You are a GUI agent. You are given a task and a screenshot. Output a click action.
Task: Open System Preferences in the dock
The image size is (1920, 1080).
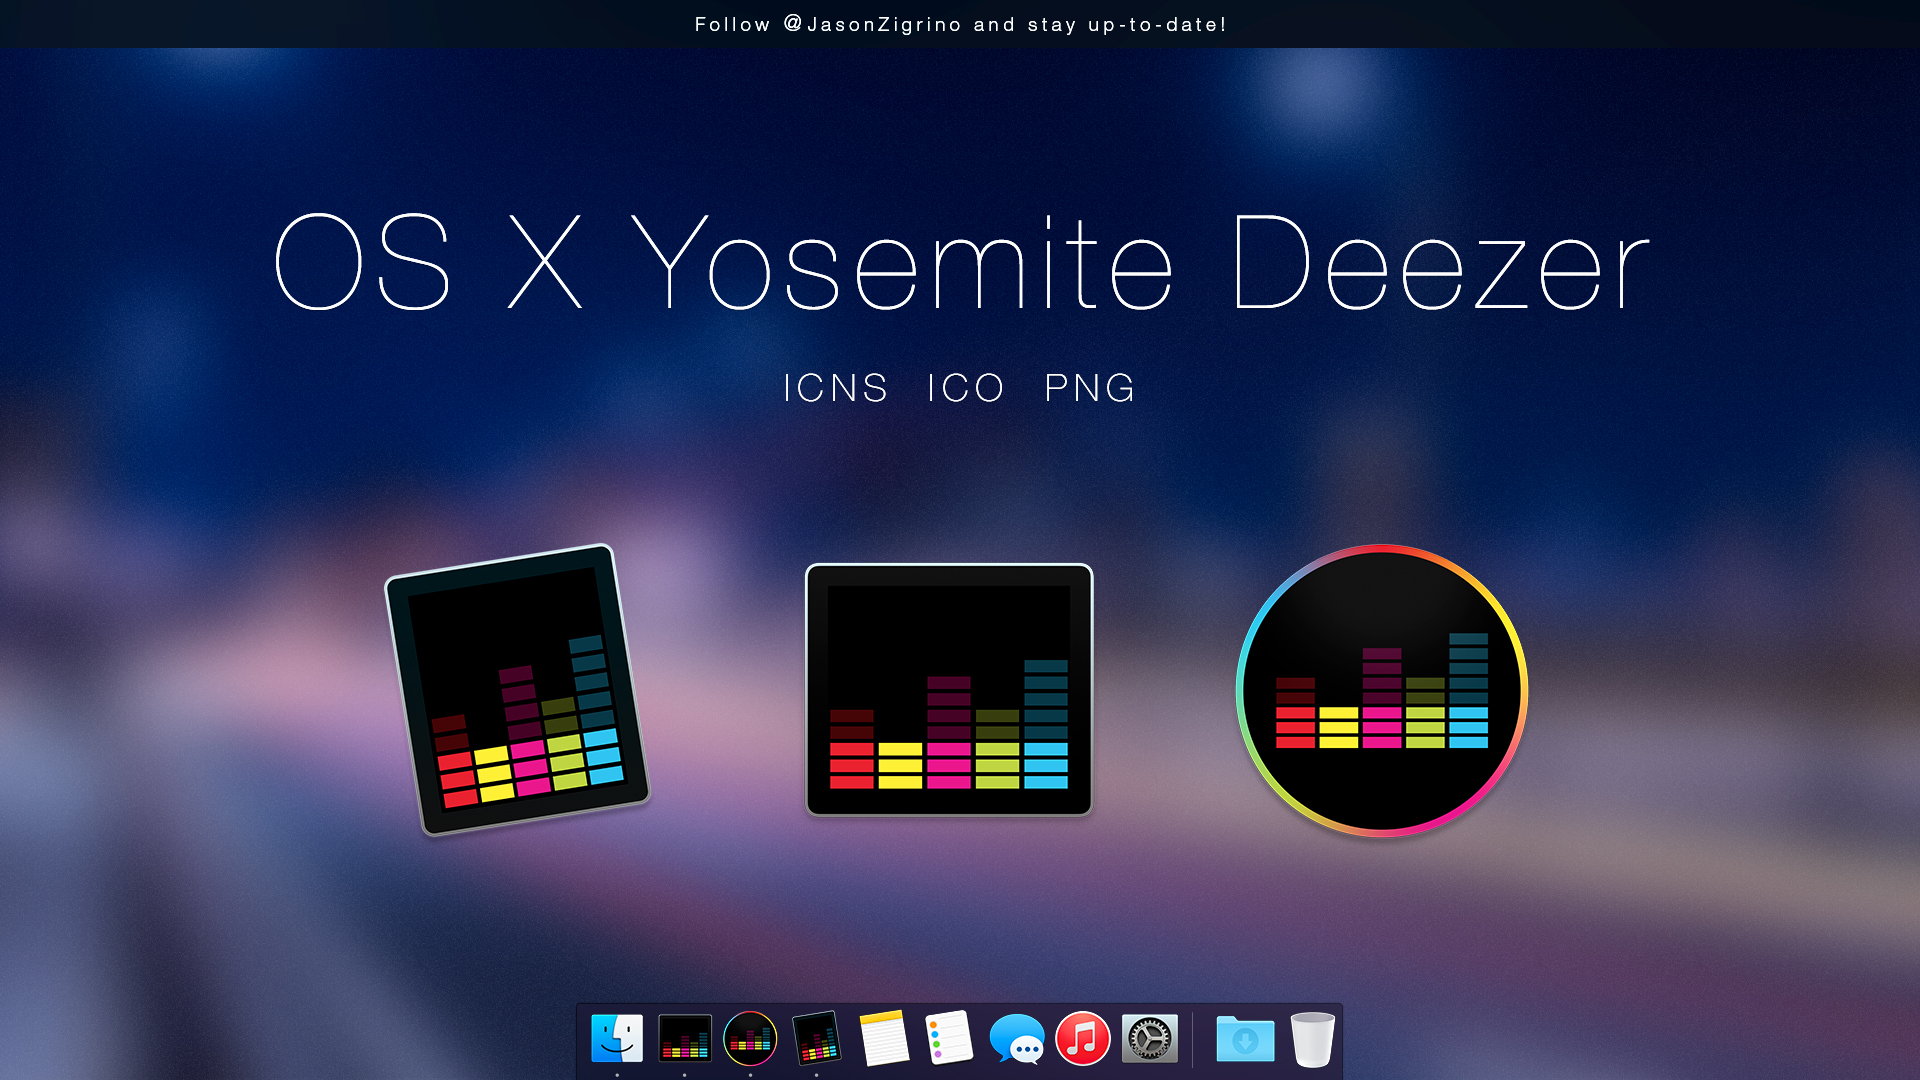[x=1149, y=1039]
